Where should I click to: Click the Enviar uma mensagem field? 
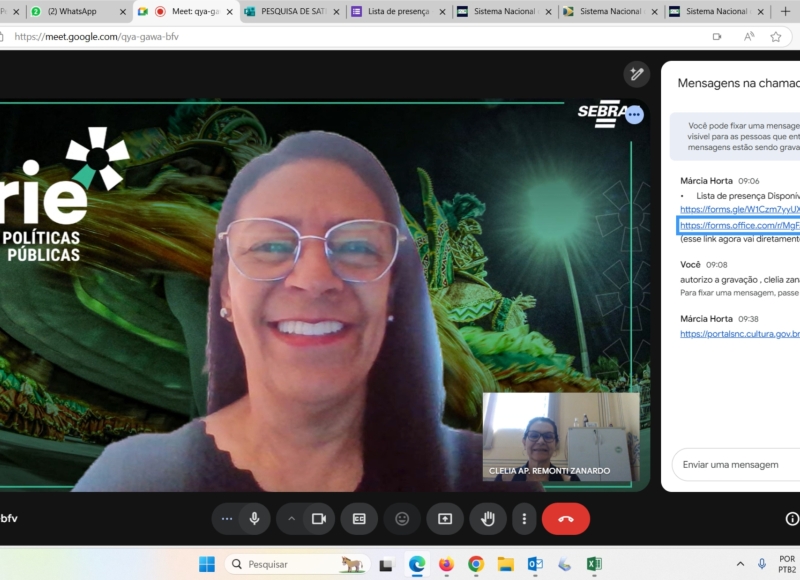tap(735, 464)
